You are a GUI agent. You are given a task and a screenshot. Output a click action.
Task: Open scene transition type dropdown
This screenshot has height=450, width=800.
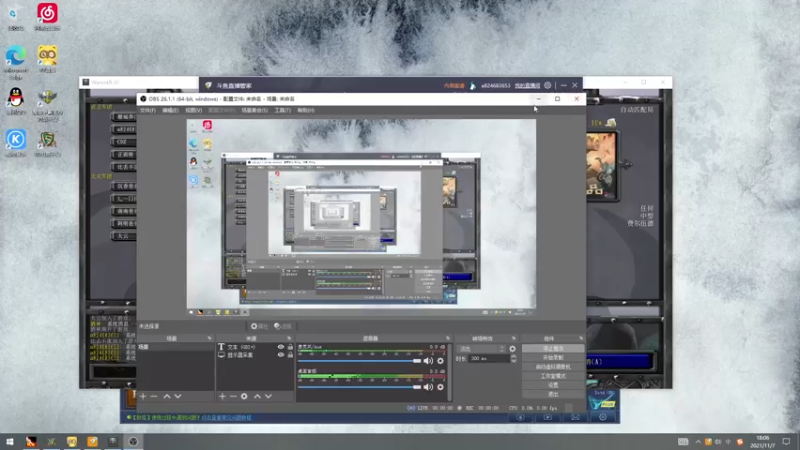482,349
